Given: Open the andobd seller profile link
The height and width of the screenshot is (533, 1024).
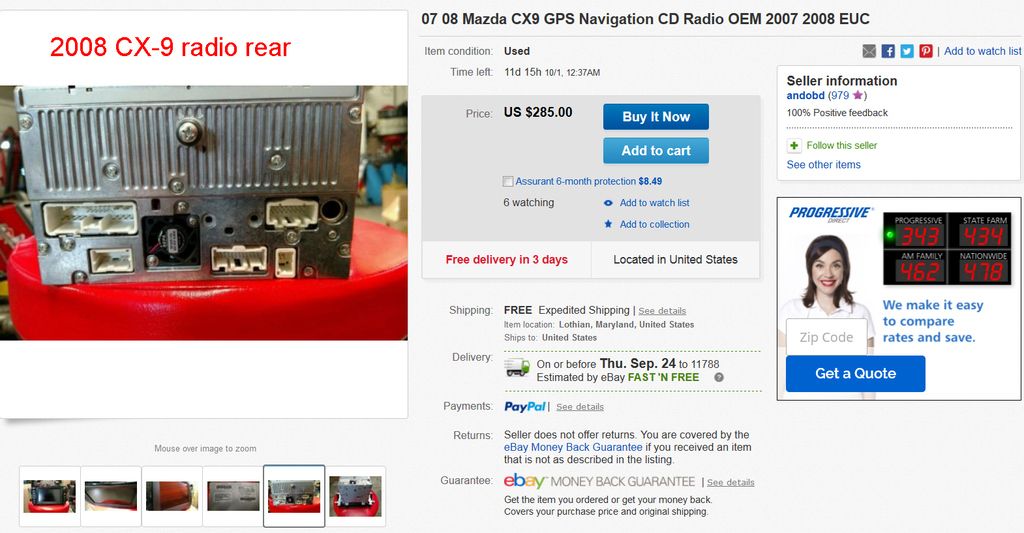Looking at the screenshot, I should (x=805, y=95).
